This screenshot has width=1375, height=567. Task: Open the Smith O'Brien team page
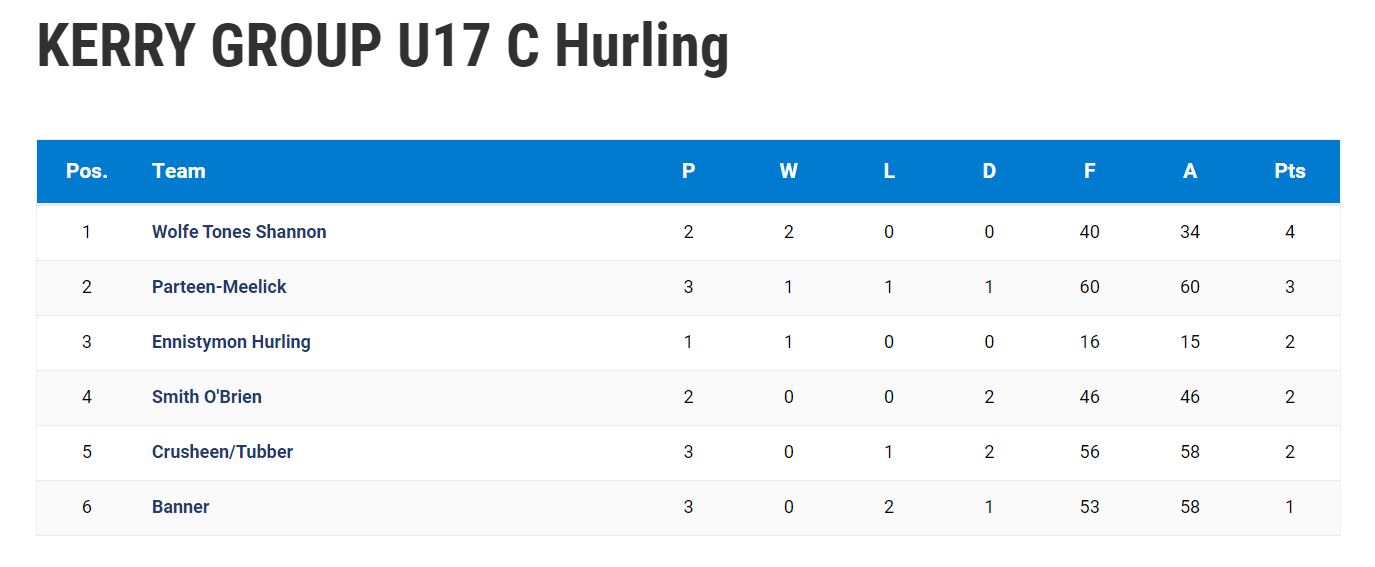click(207, 397)
